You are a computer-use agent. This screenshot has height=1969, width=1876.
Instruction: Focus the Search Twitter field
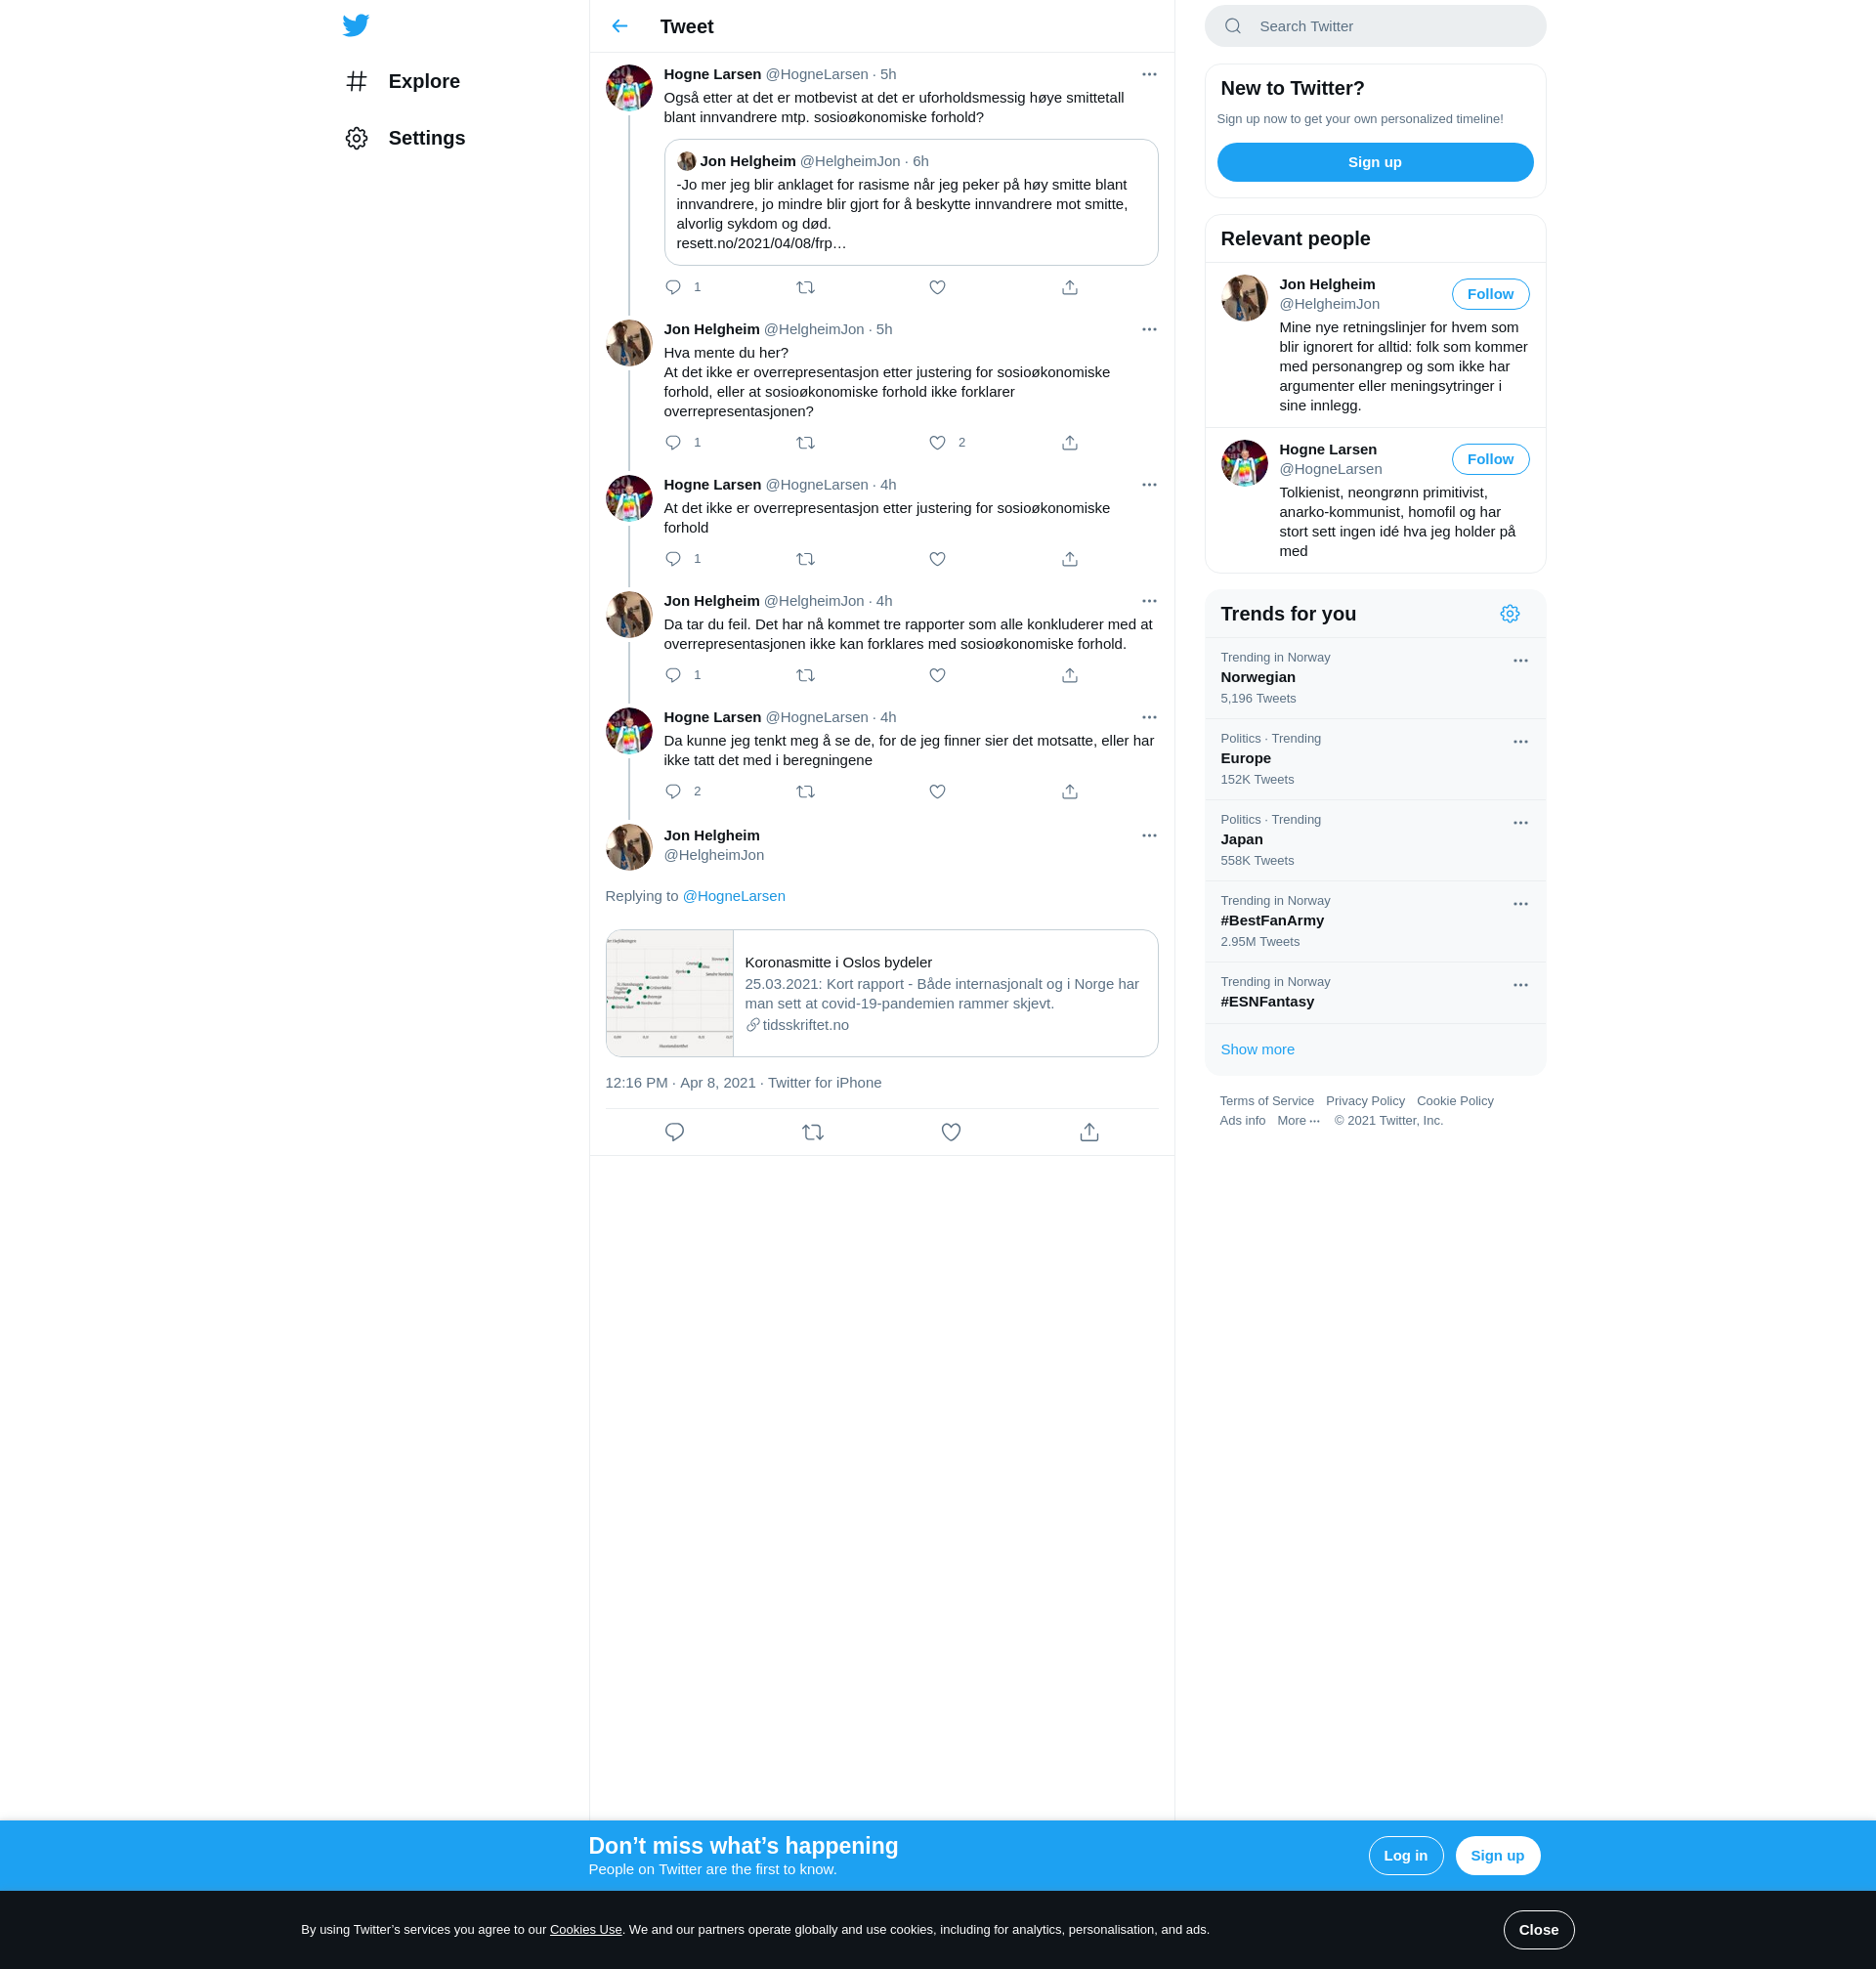point(1375,26)
